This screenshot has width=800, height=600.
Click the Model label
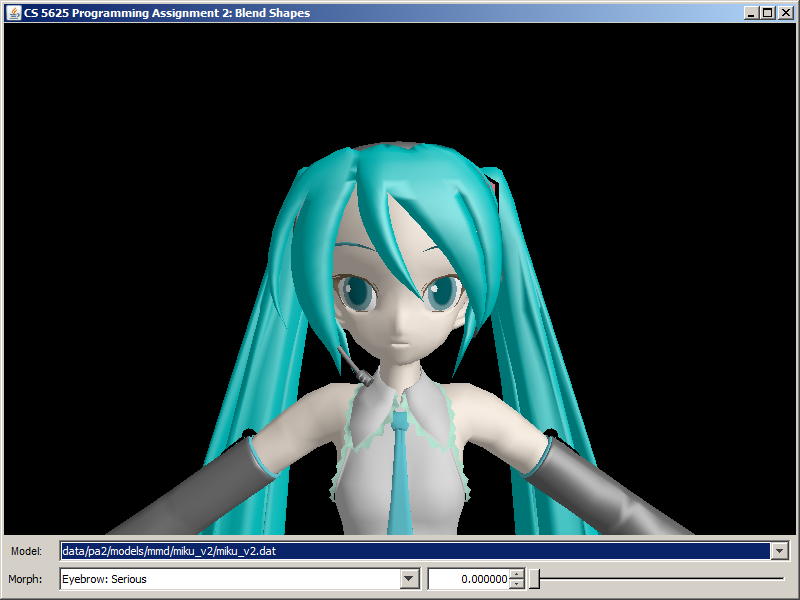pyautogui.click(x=26, y=551)
